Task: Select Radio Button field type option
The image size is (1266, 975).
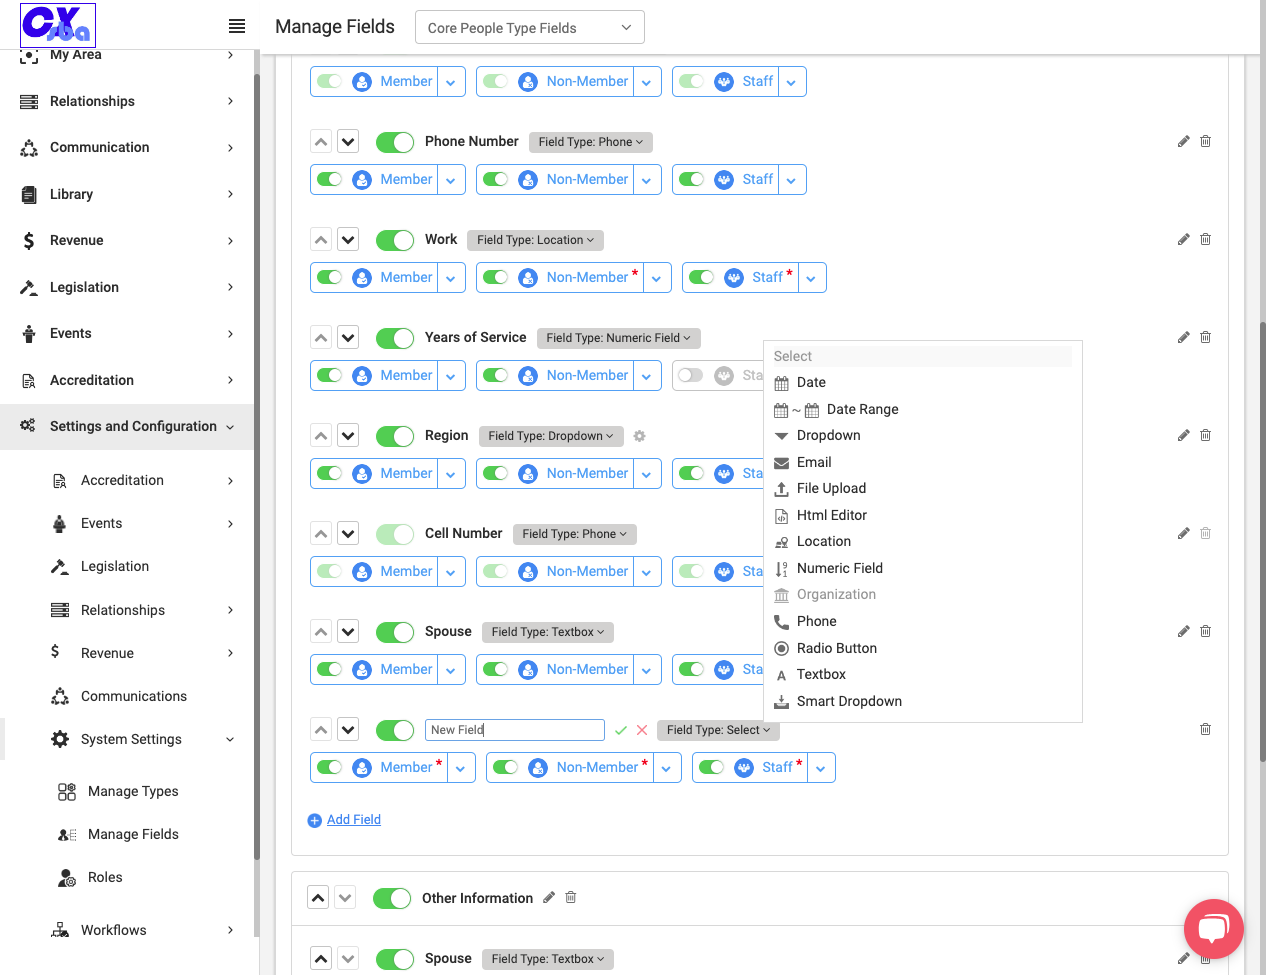Action: click(836, 648)
